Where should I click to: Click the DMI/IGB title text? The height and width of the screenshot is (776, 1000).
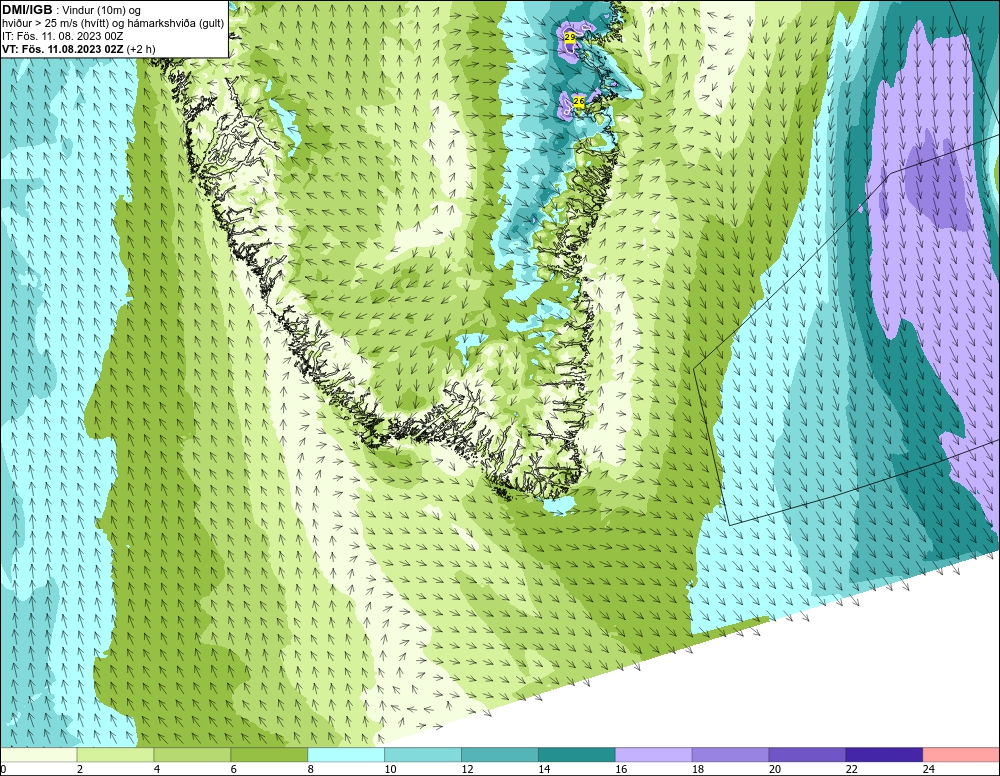pyautogui.click(x=27, y=10)
